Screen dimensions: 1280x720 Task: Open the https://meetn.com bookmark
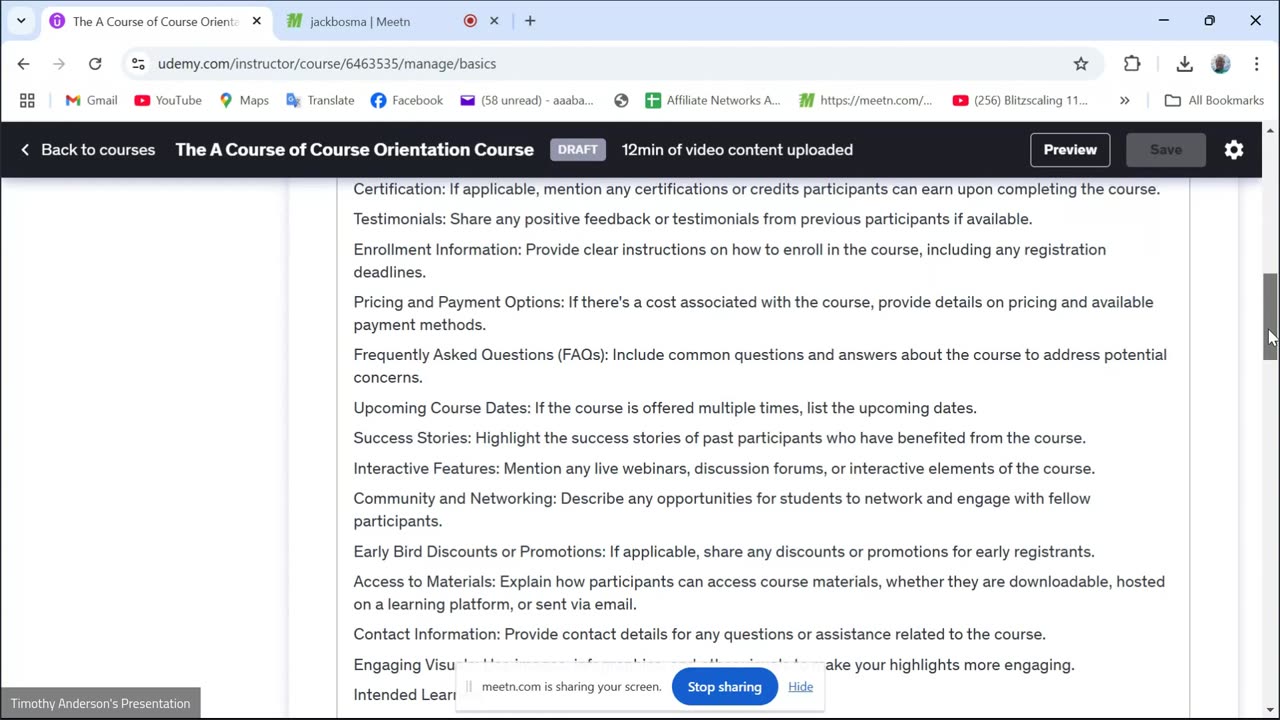tap(866, 100)
